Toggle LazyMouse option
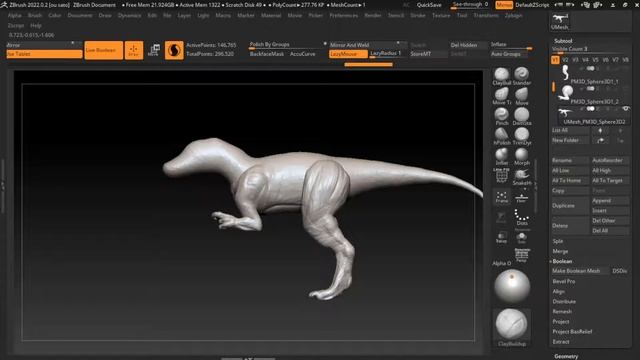The image size is (640, 360). pos(348,54)
